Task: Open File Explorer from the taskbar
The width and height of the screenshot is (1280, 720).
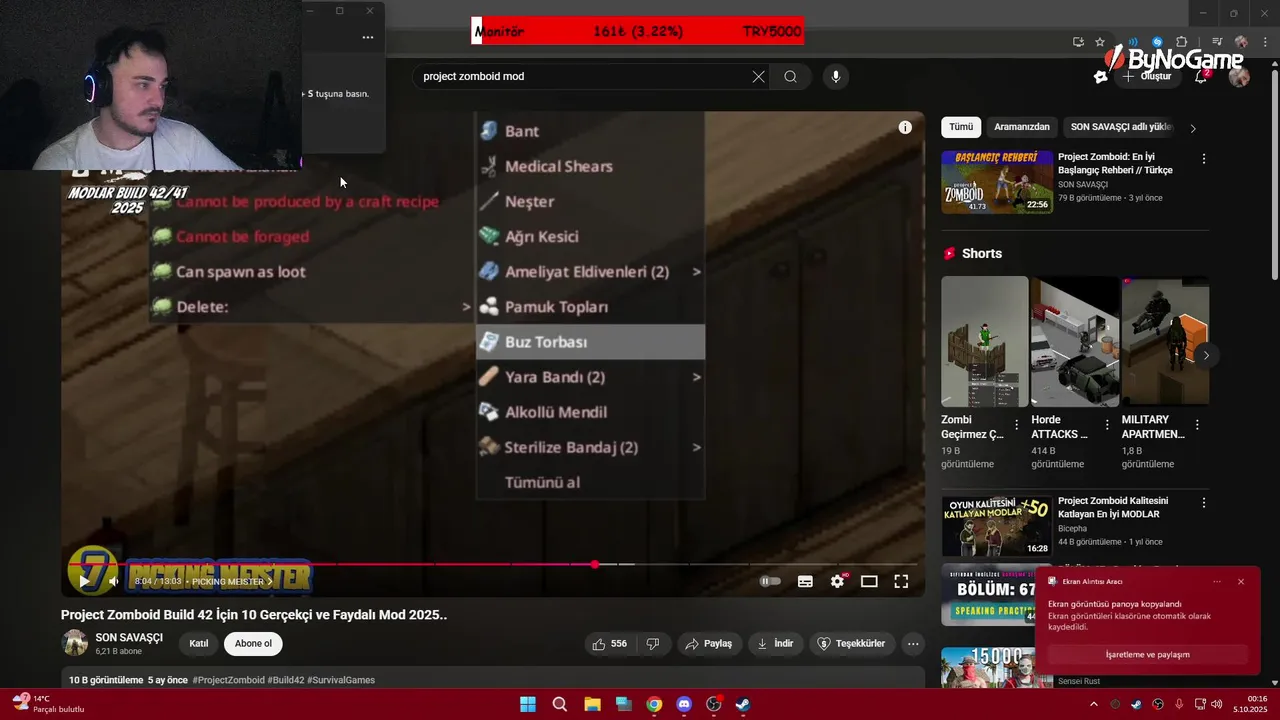Action: click(591, 704)
